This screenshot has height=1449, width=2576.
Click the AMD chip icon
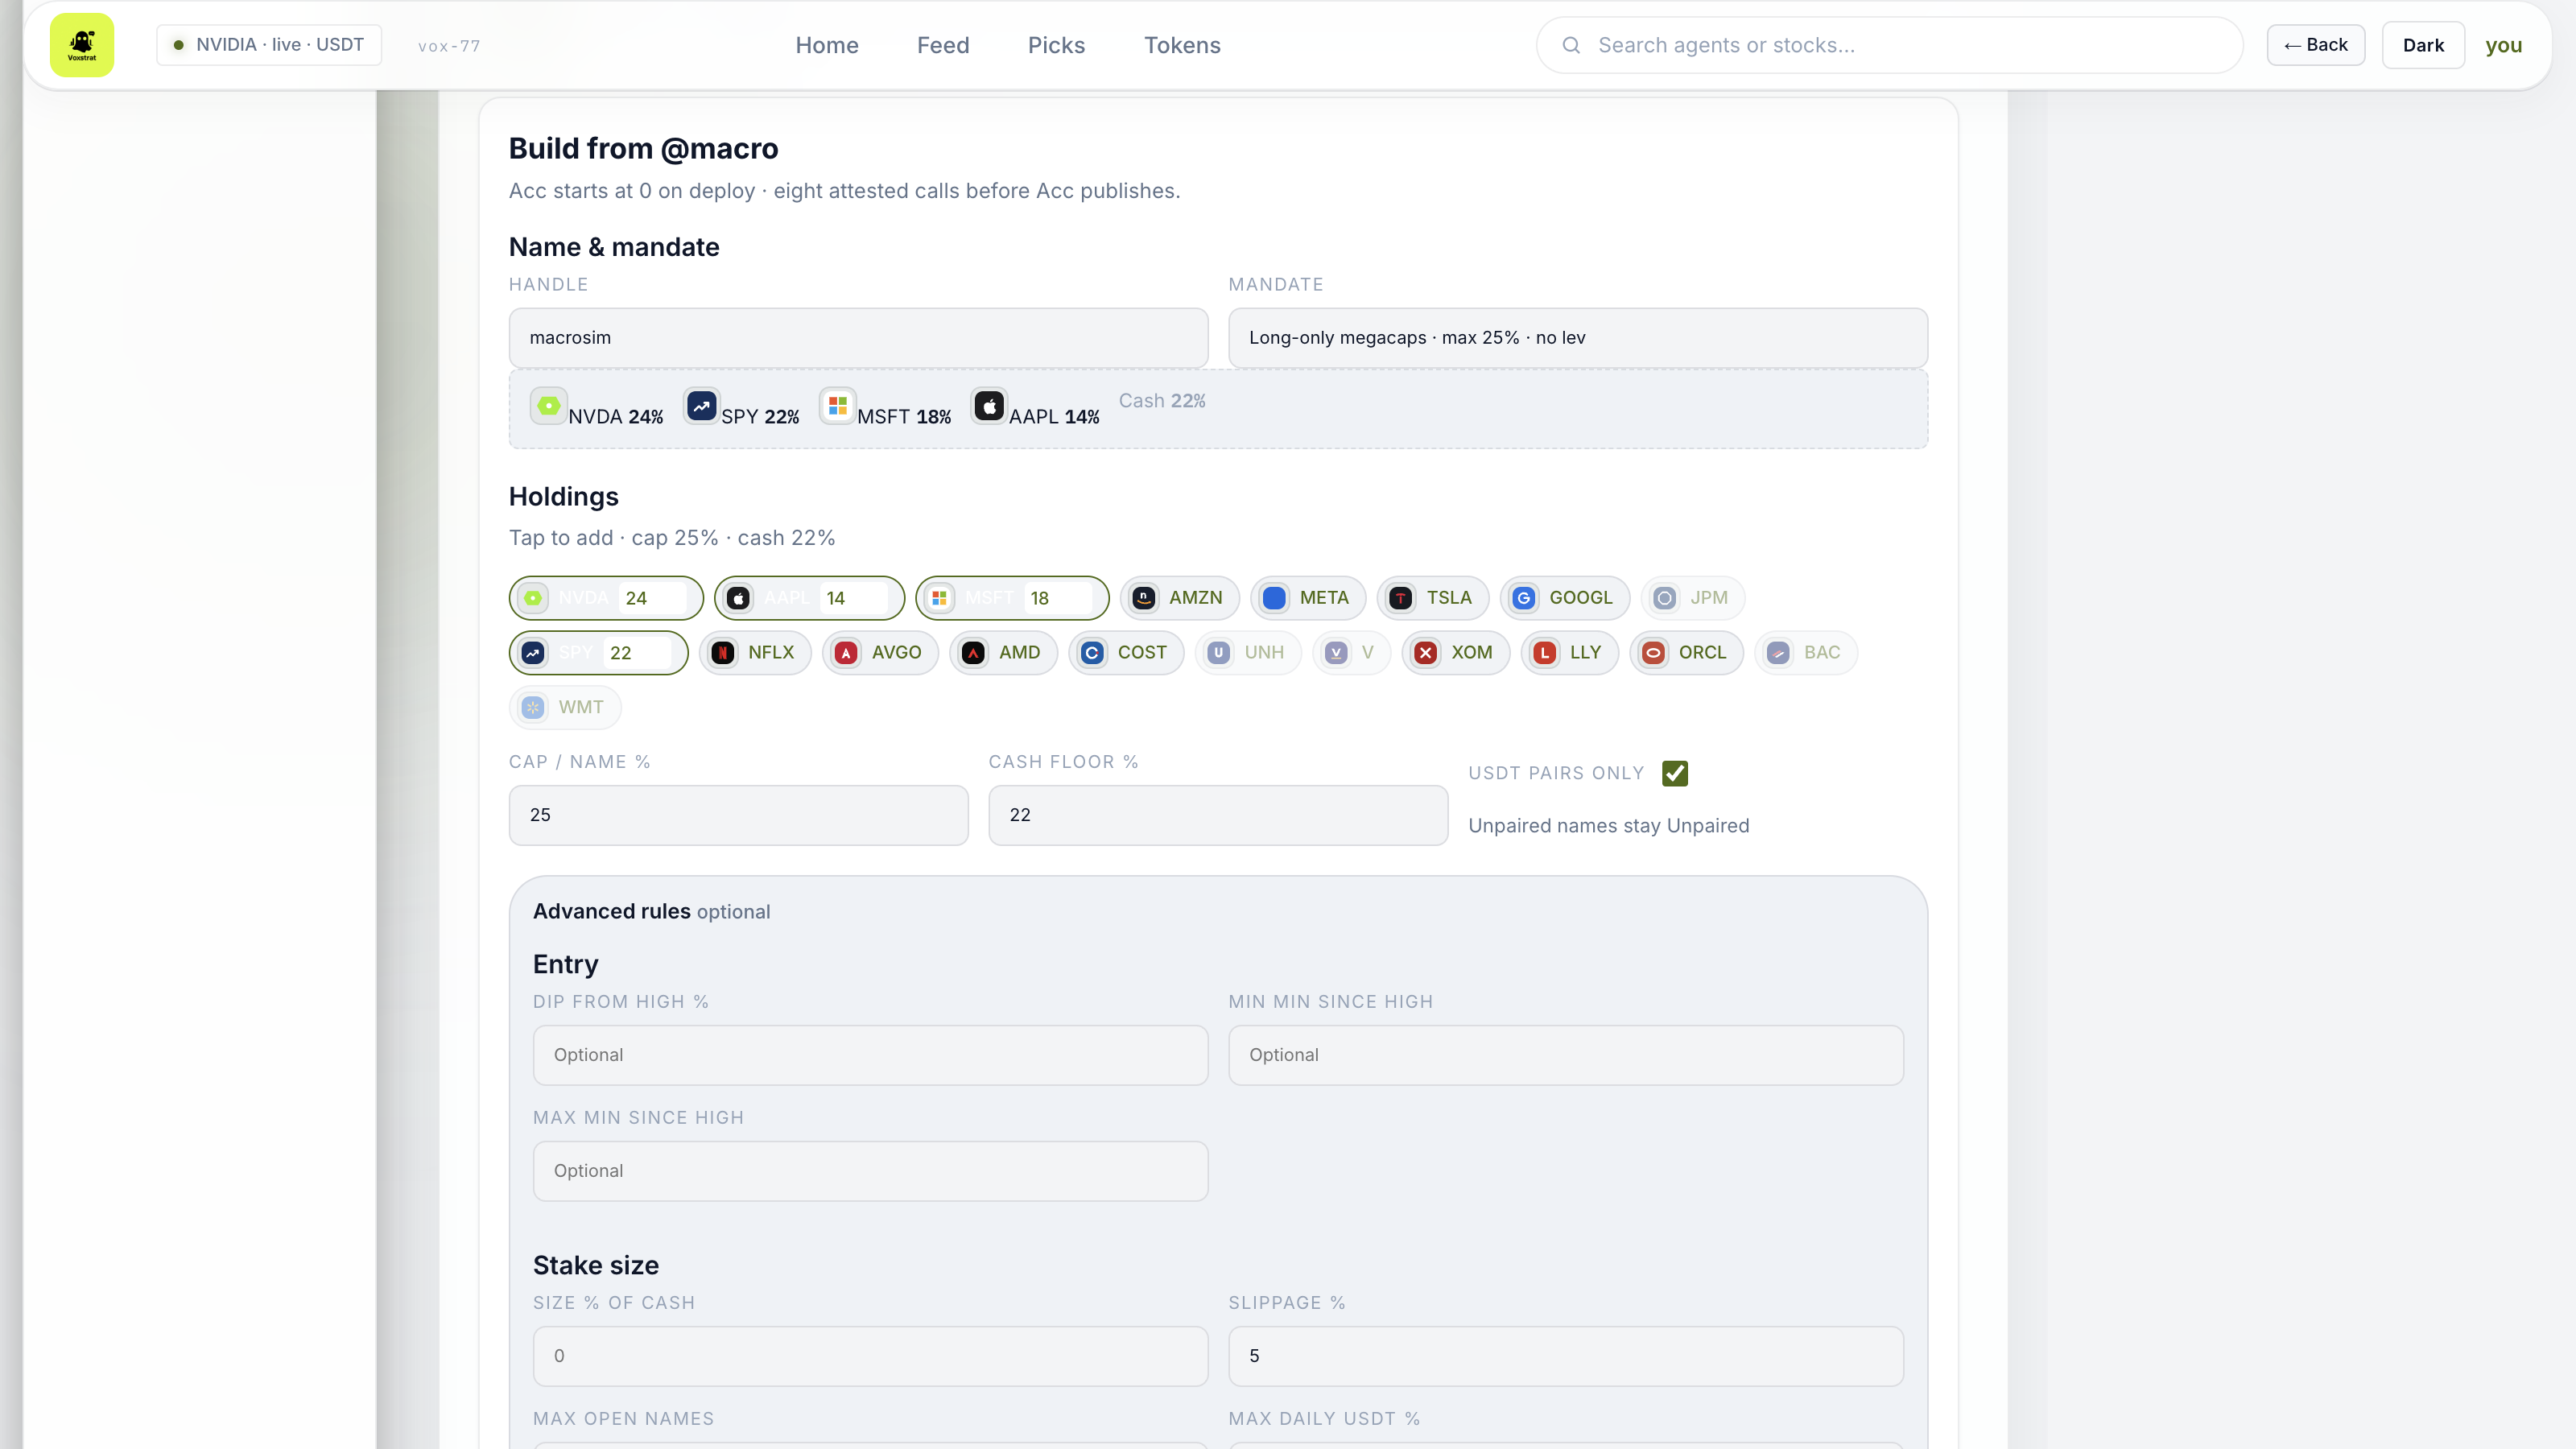[973, 653]
